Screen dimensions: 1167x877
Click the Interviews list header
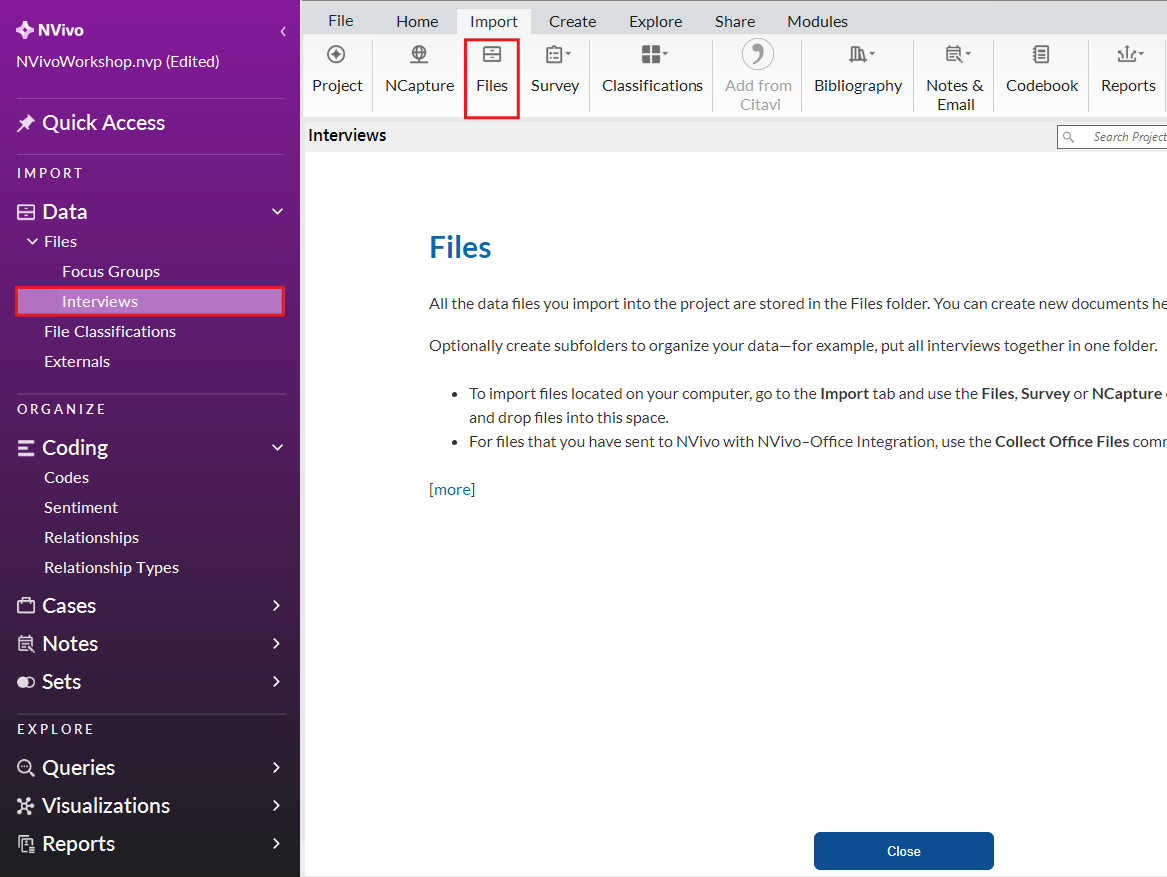(x=347, y=135)
